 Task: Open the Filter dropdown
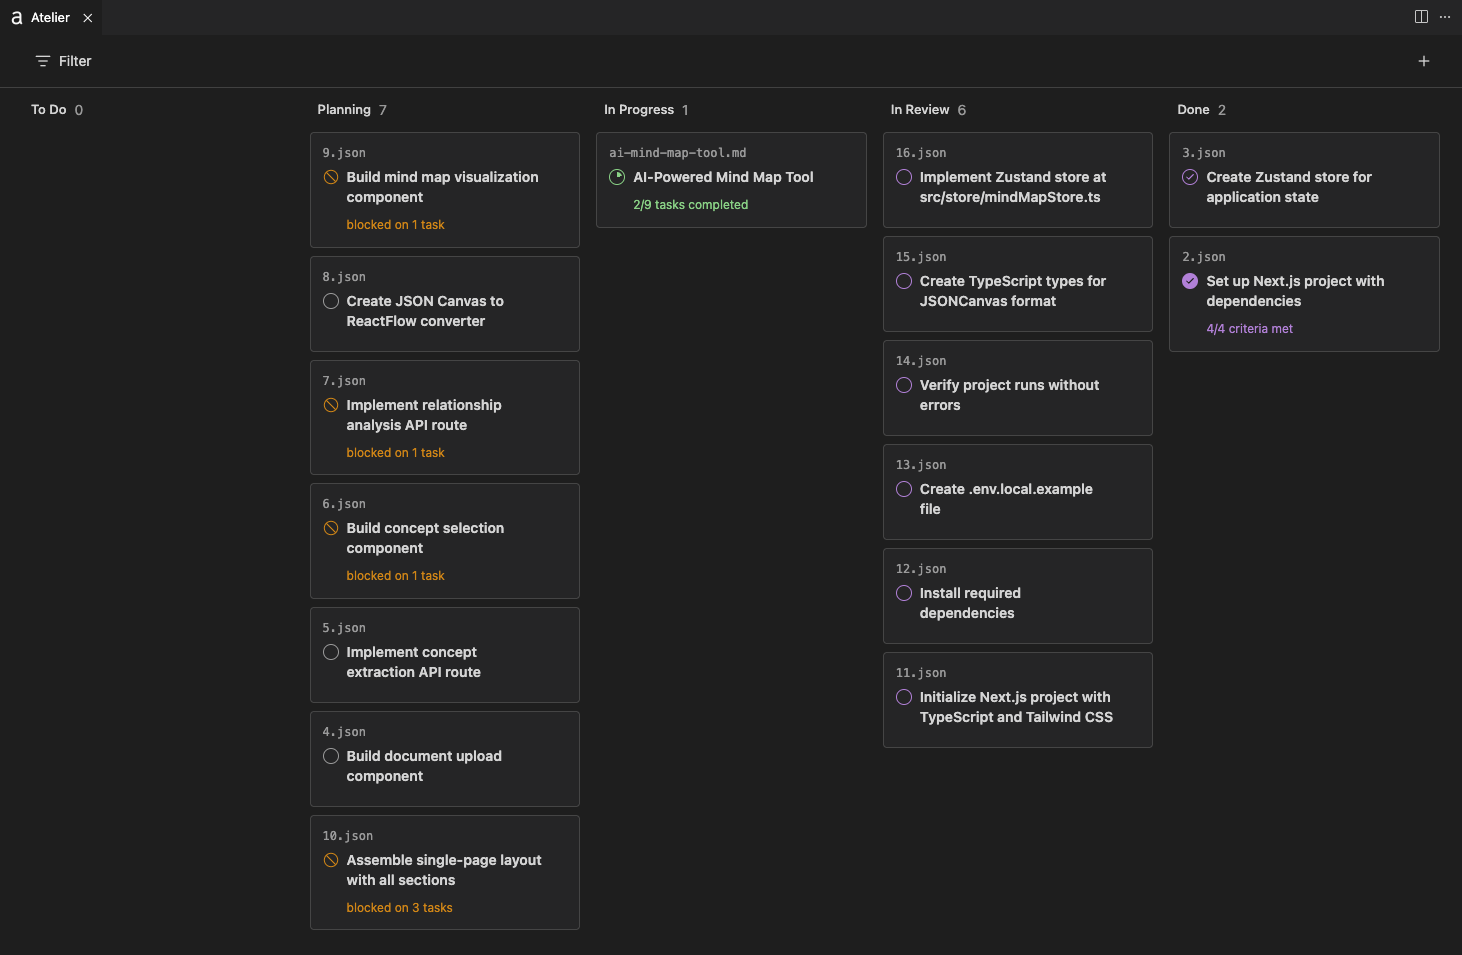pyautogui.click(x=64, y=61)
